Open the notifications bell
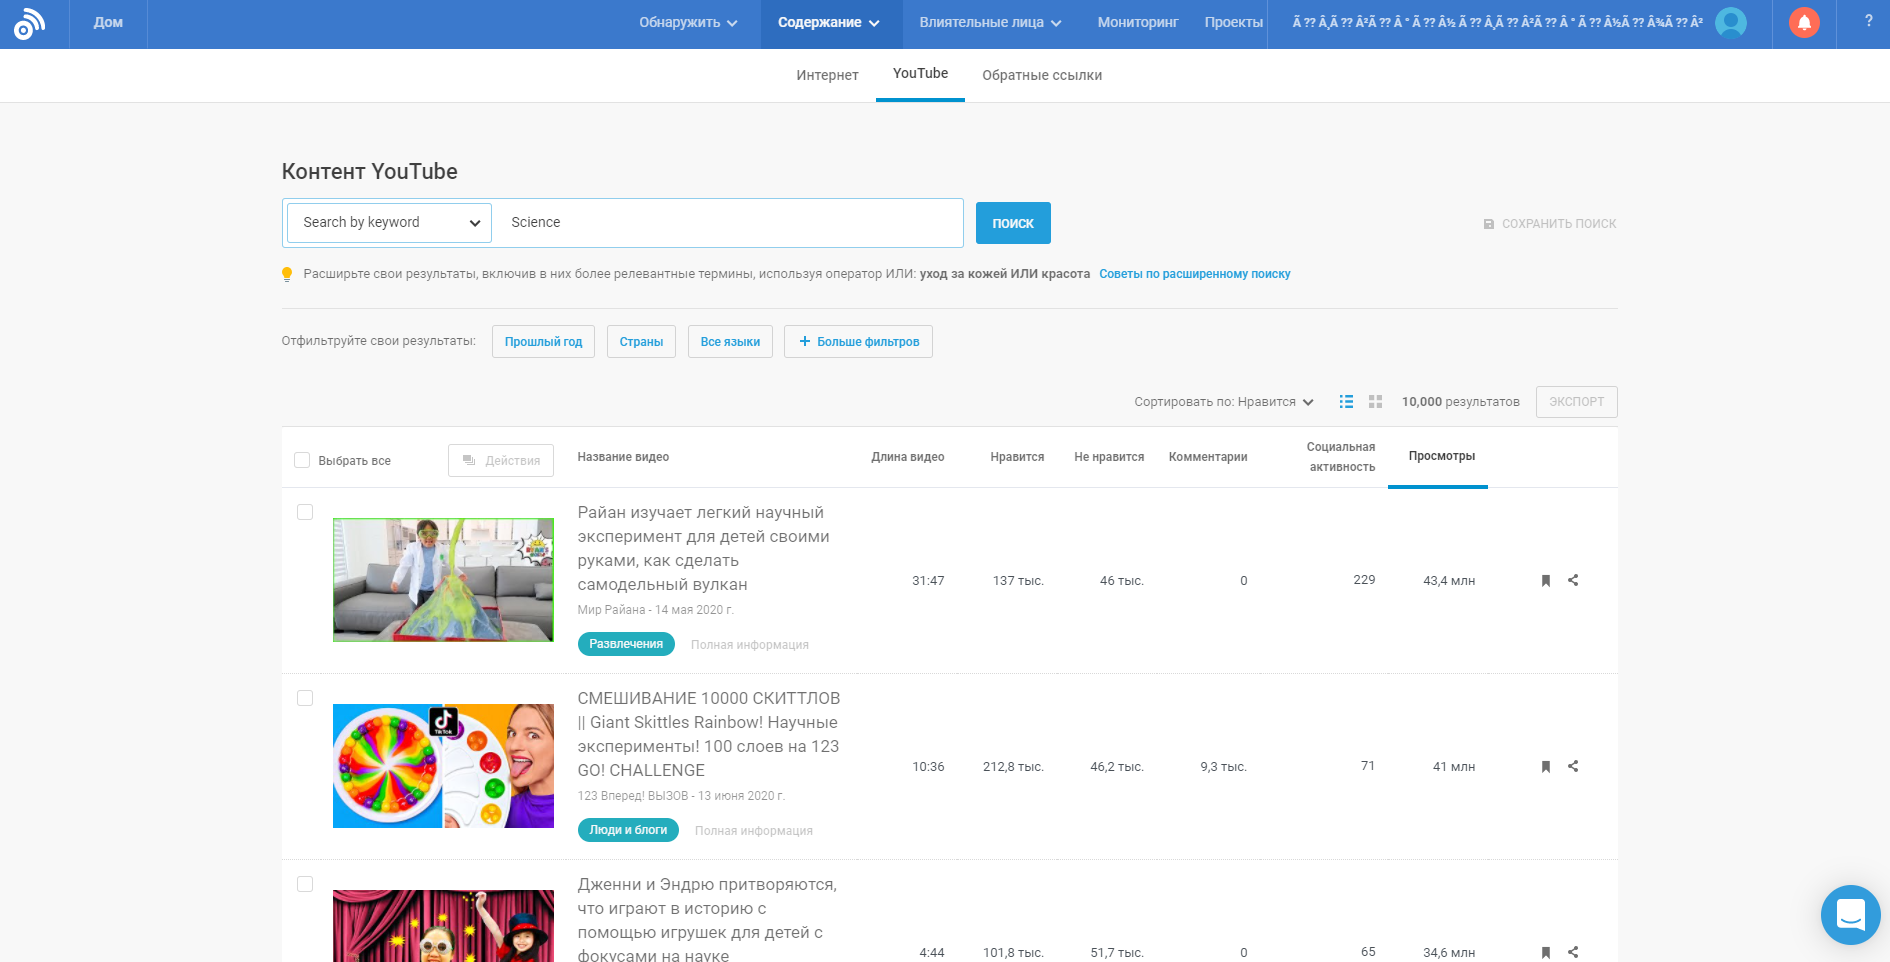 [x=1804, y=22]
